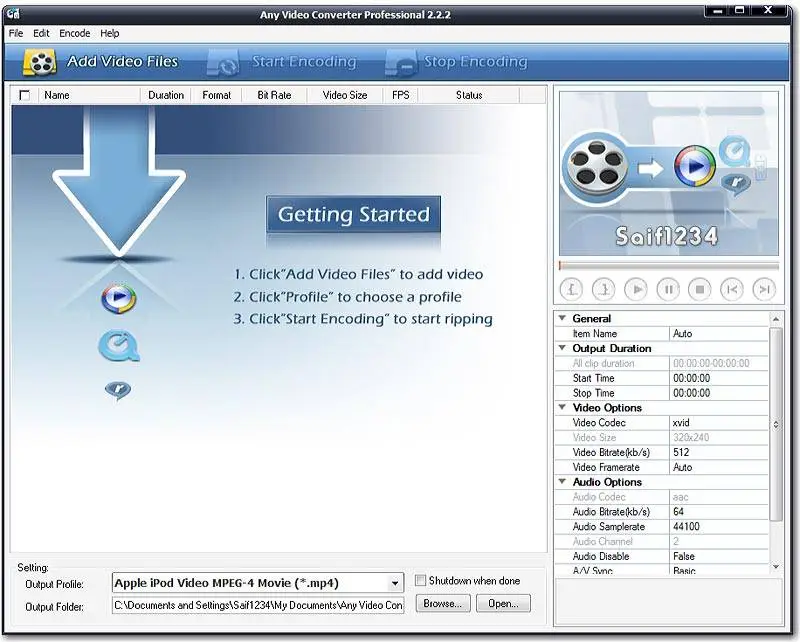Click the app icon in title bar
The width and height of the screenshot is (800, 642).
click(x=14, y=14)
